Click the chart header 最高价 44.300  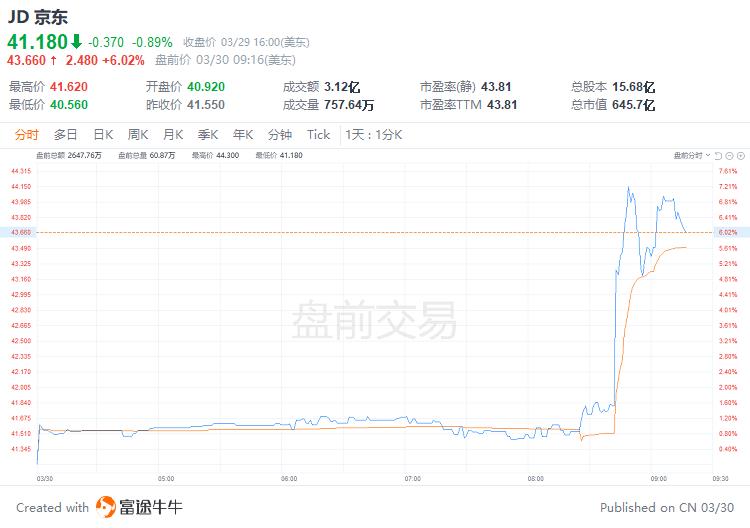(215, 155)
